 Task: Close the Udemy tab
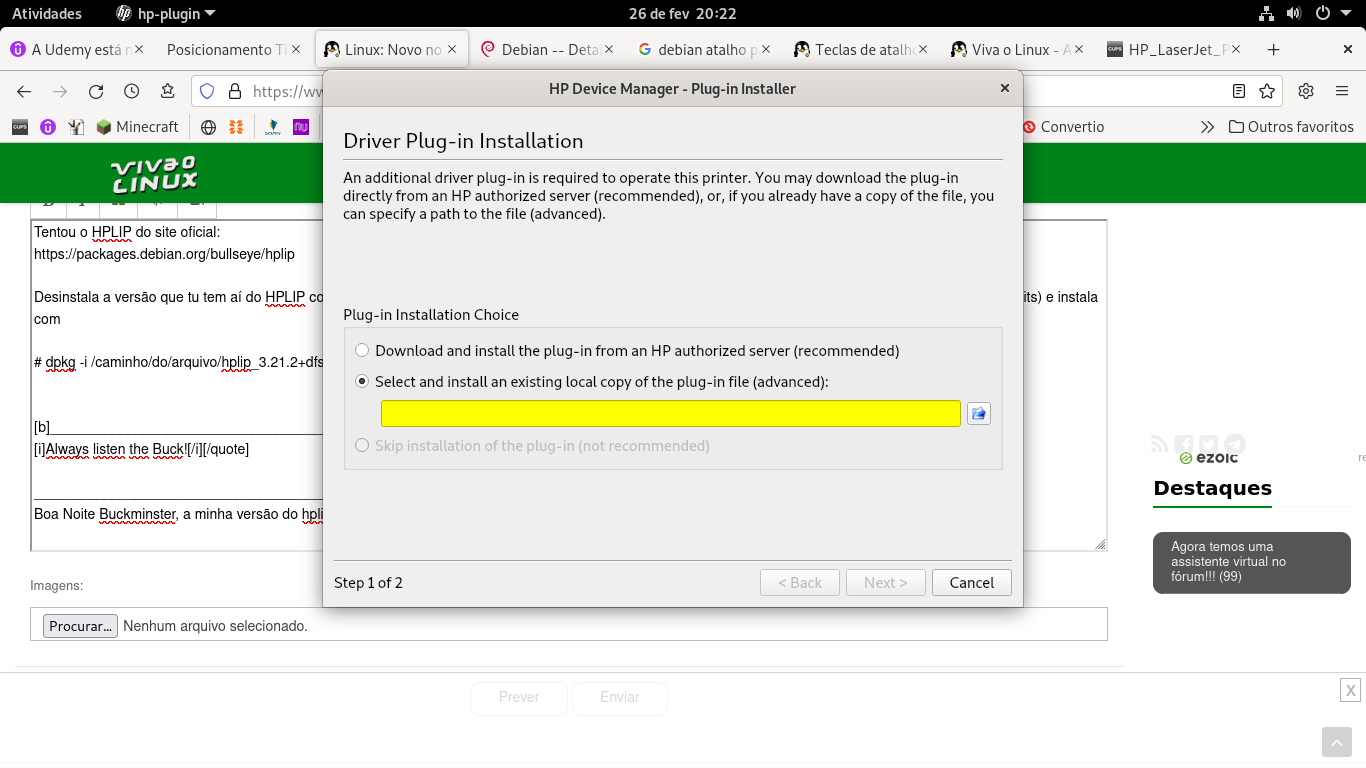(139, 49)
